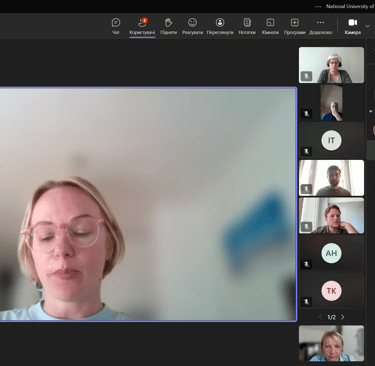Expand camera options dropdown arrow

[368, 26]
